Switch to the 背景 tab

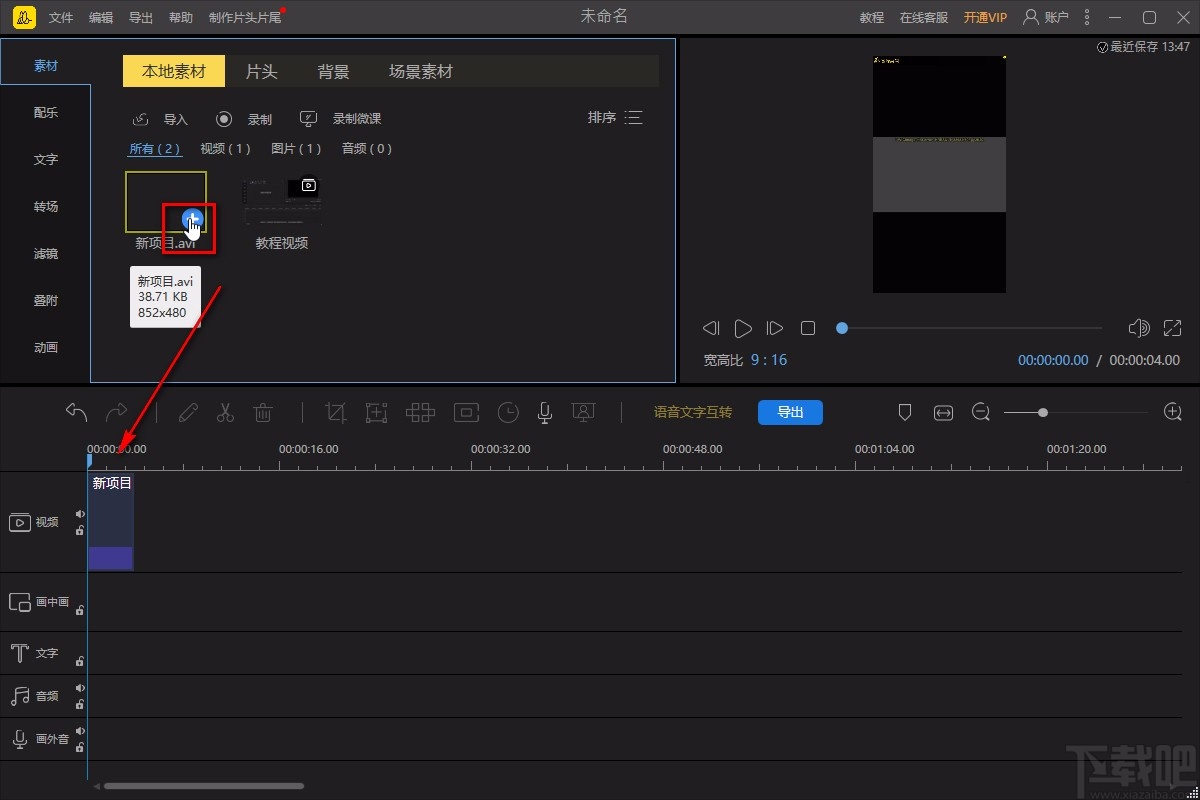334,72
